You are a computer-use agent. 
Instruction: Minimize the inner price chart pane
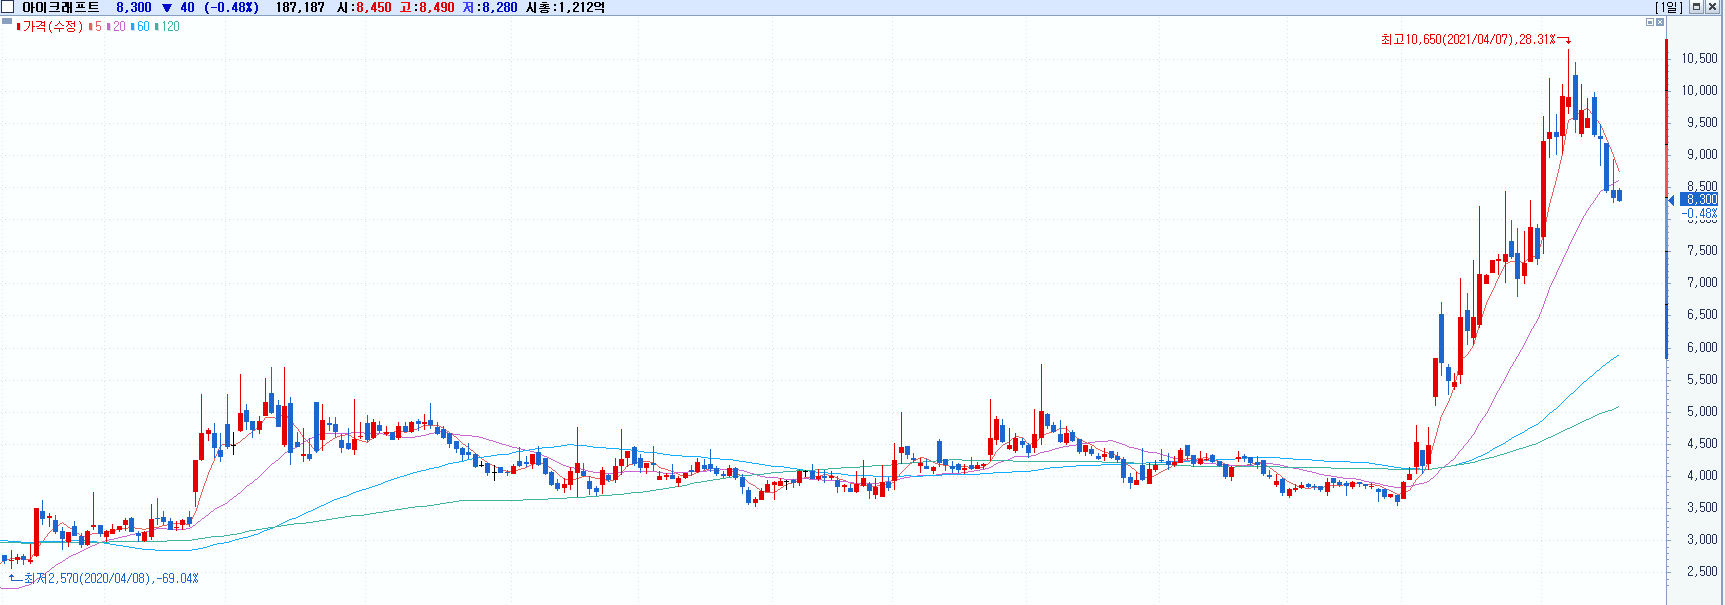pos(1650,22)
